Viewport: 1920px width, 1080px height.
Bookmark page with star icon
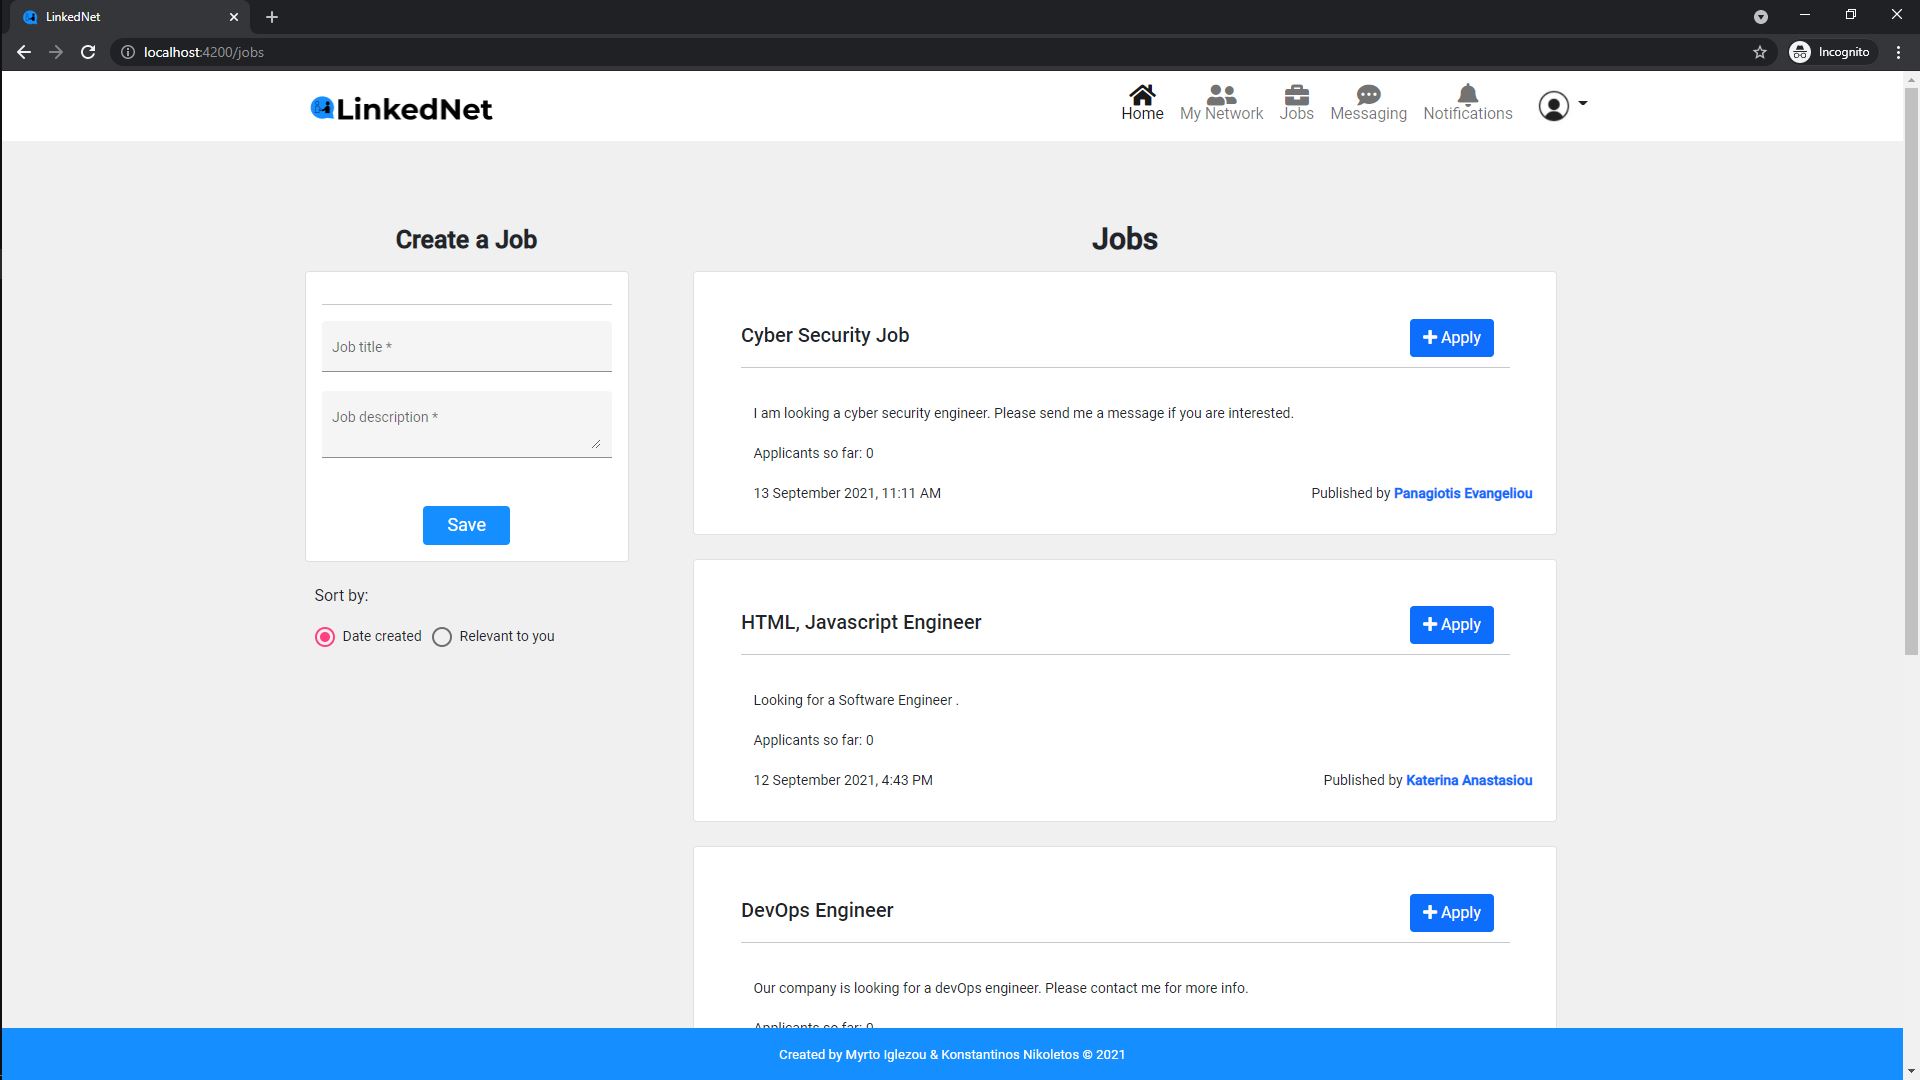click(1760, 52)
